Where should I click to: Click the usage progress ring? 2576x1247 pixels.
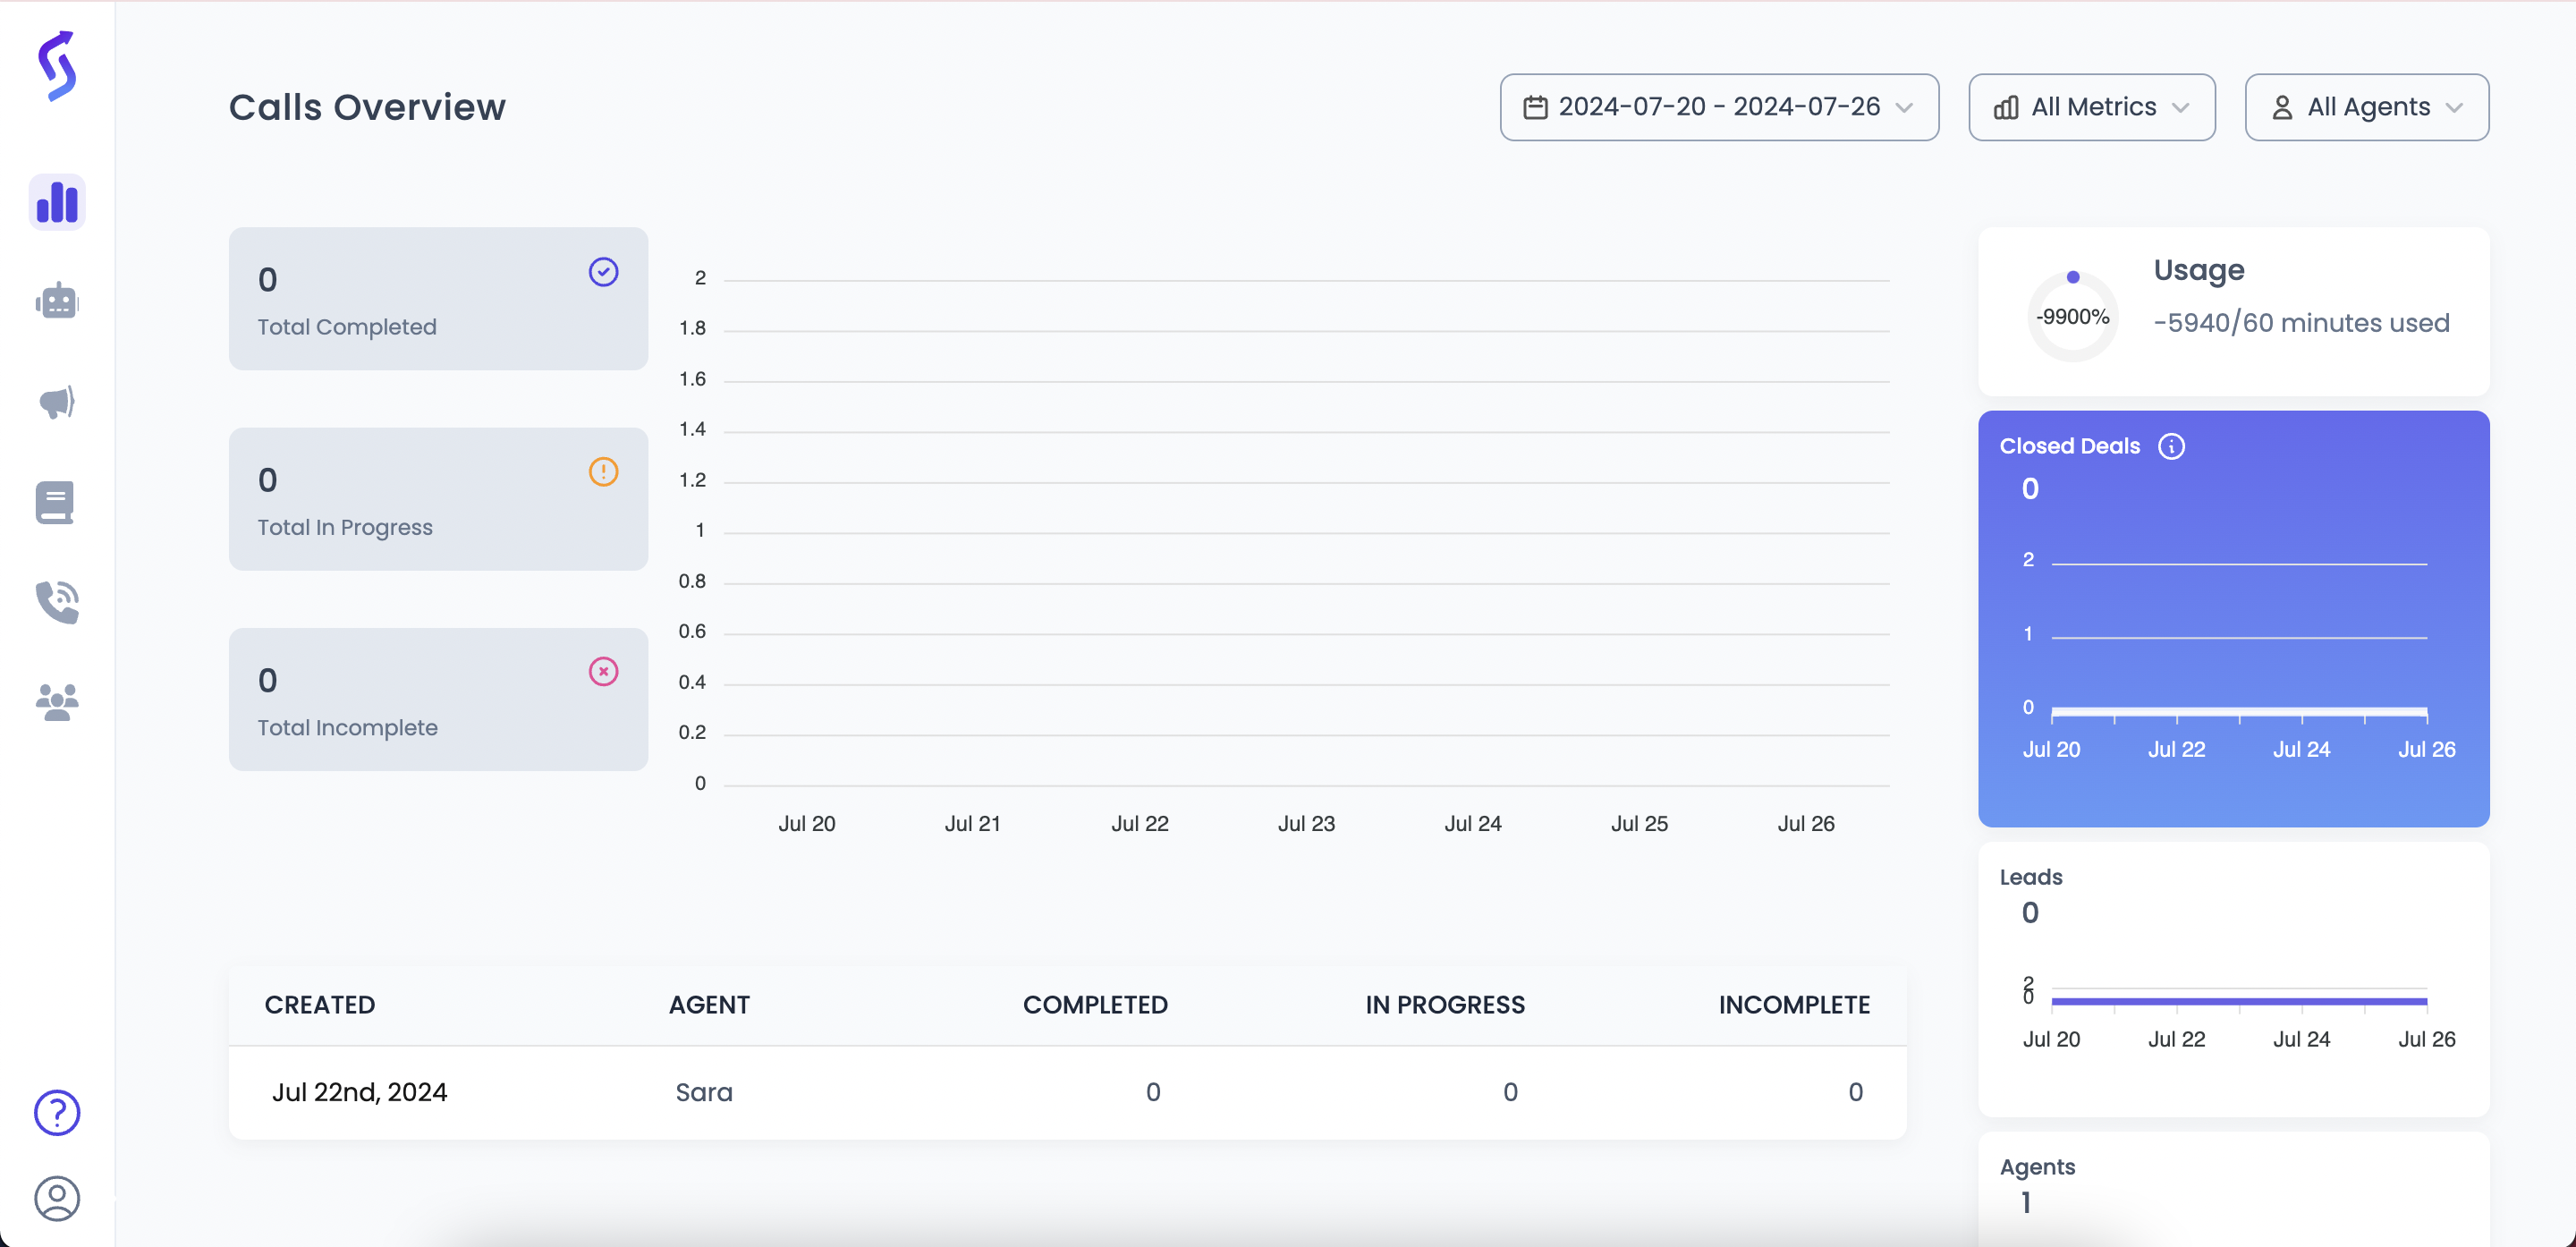point(2072,317)
